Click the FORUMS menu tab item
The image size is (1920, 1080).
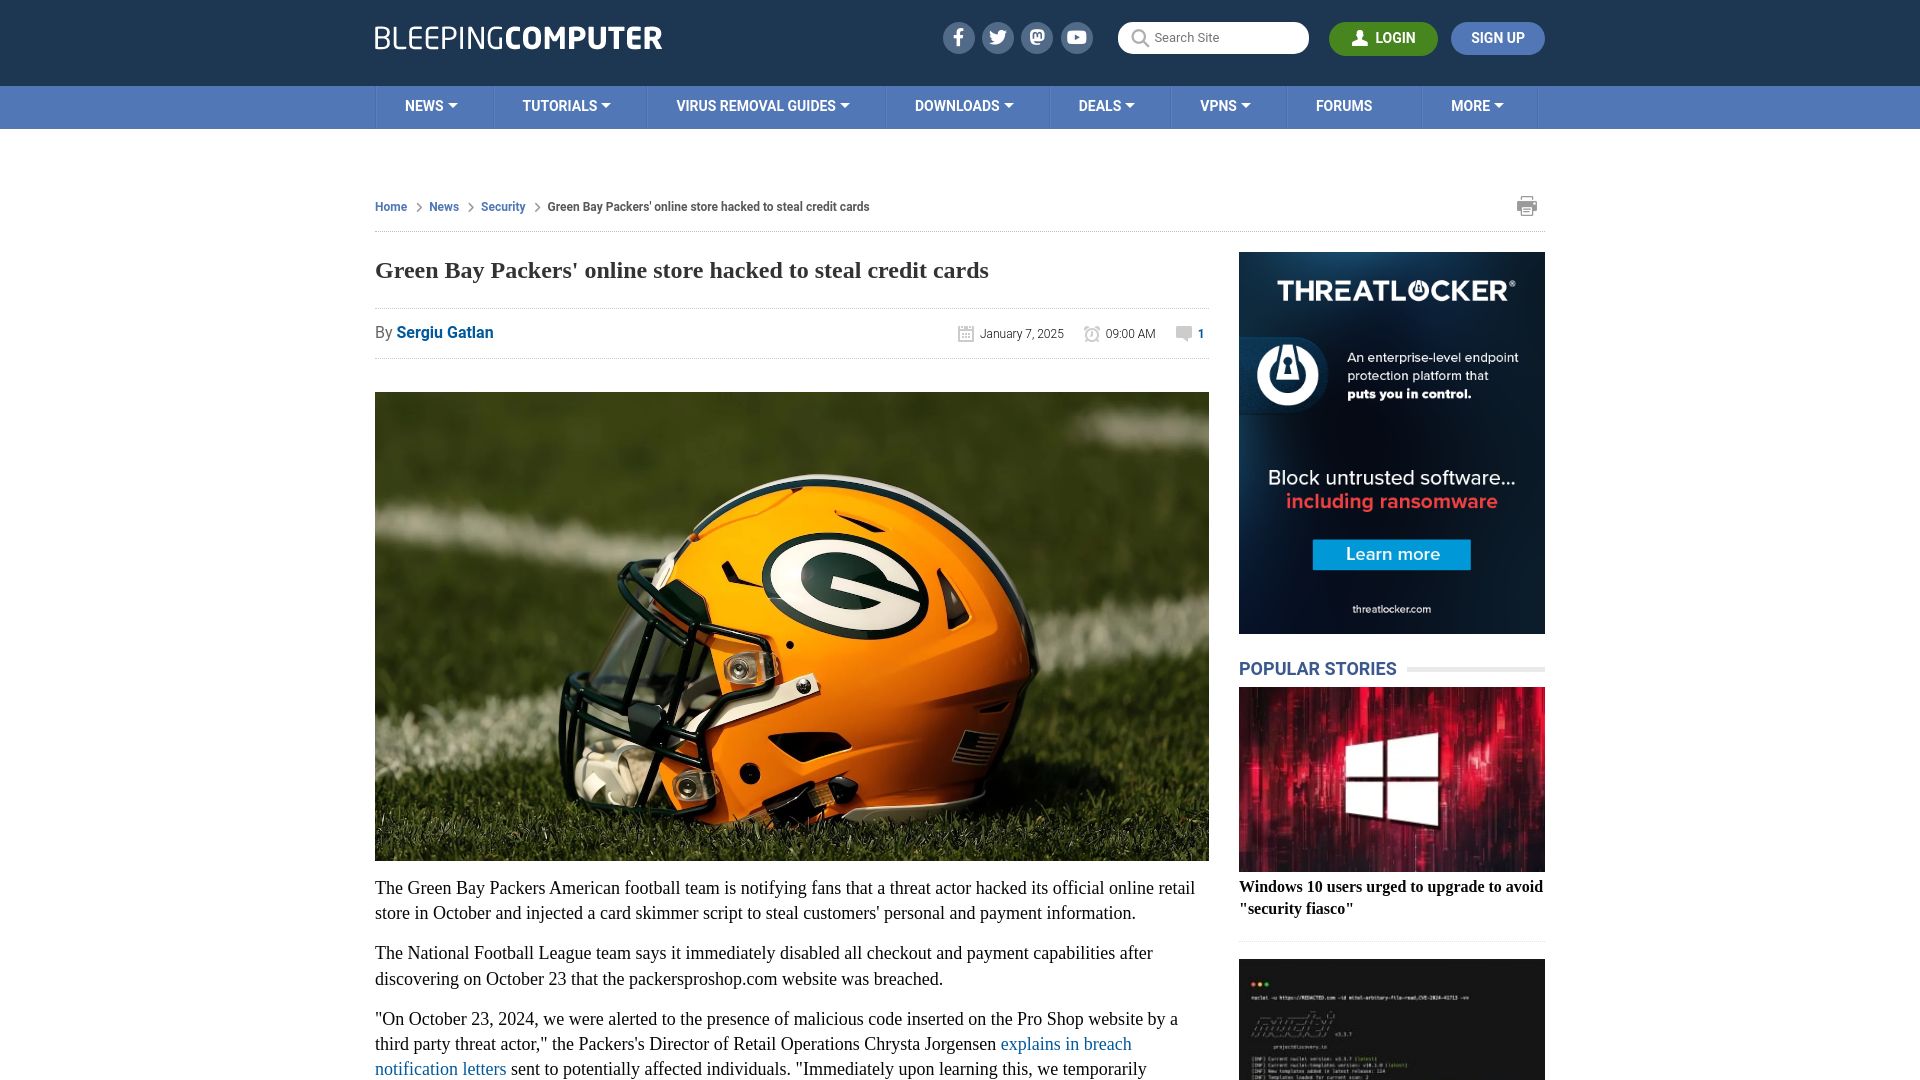click(x=1344, y=105)
